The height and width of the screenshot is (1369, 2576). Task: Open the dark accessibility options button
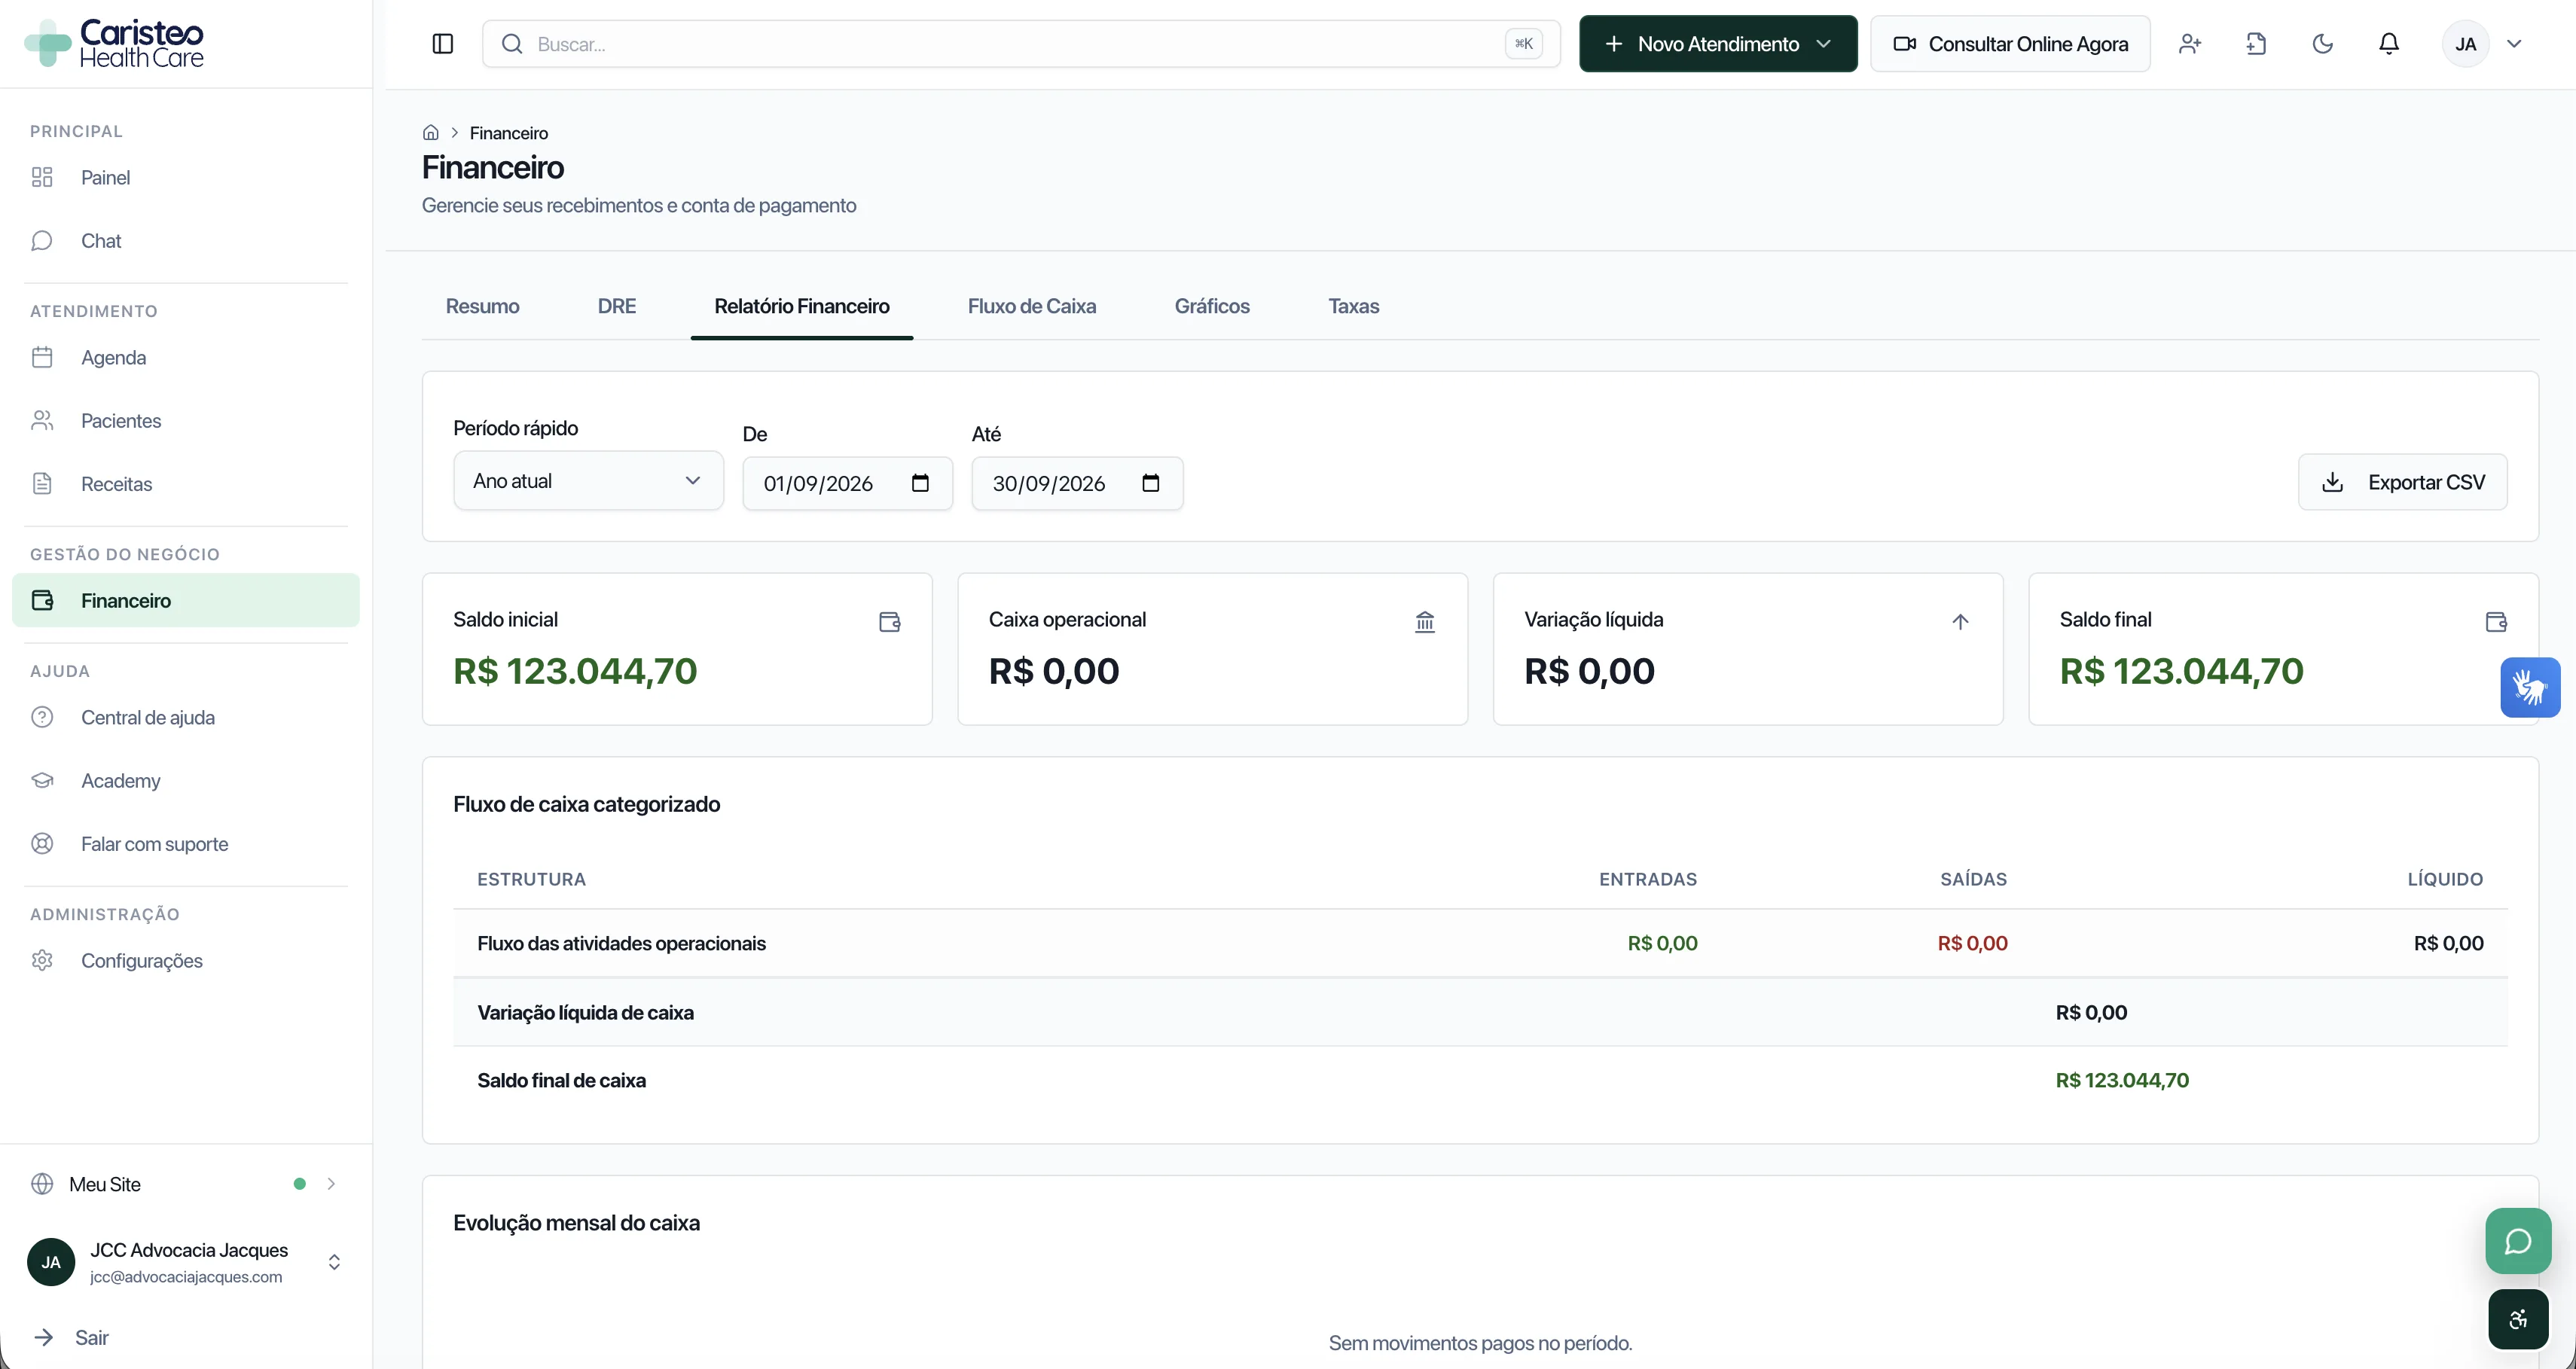coord(2518,1320)
